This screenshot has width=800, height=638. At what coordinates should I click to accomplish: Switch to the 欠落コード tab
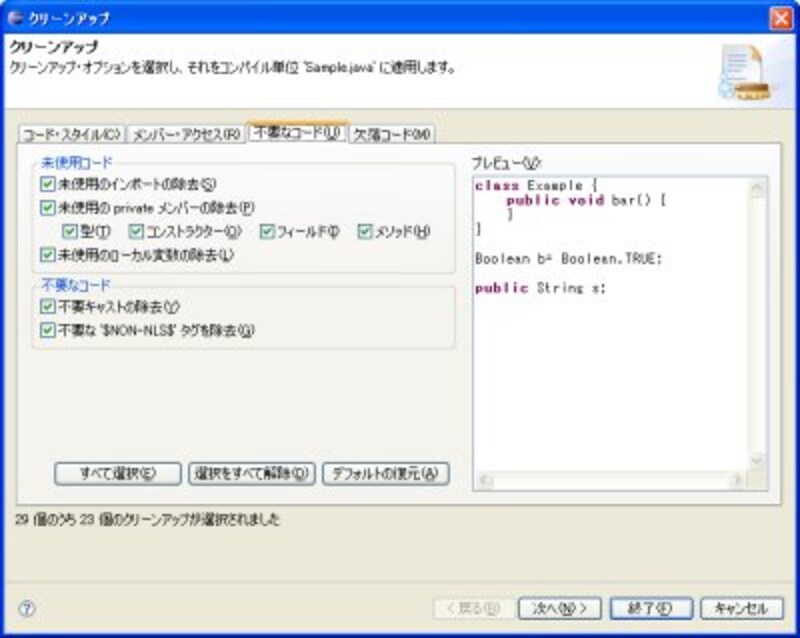(x=392, y=134)
